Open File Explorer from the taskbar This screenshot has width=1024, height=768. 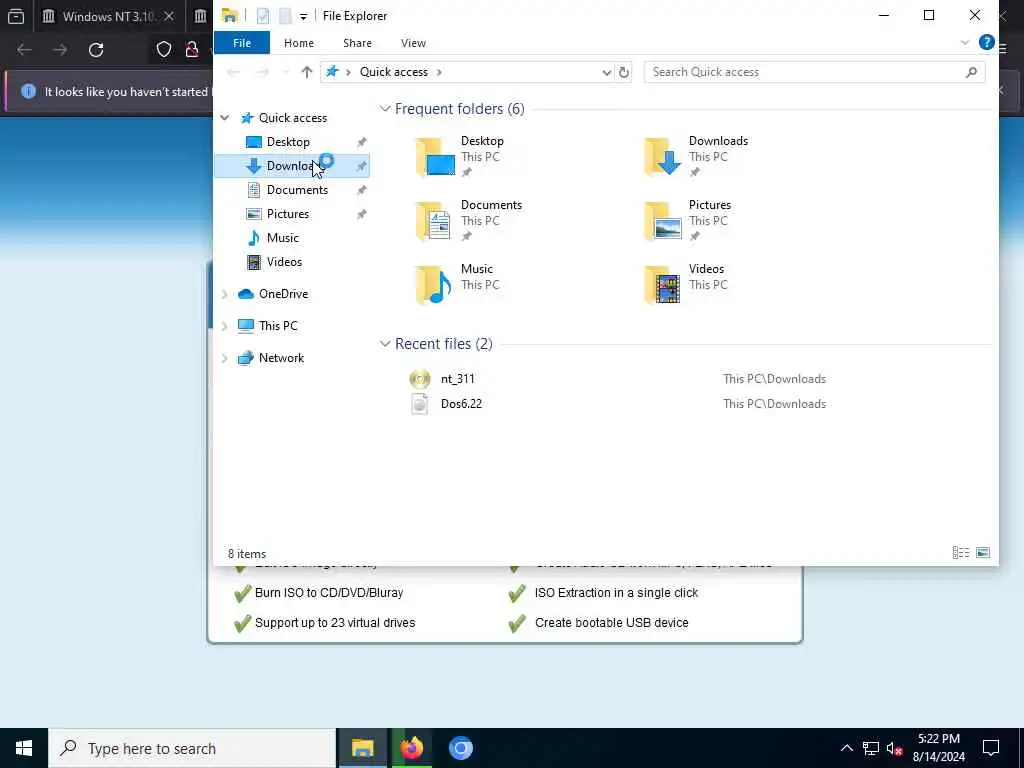tap(362, 748)
